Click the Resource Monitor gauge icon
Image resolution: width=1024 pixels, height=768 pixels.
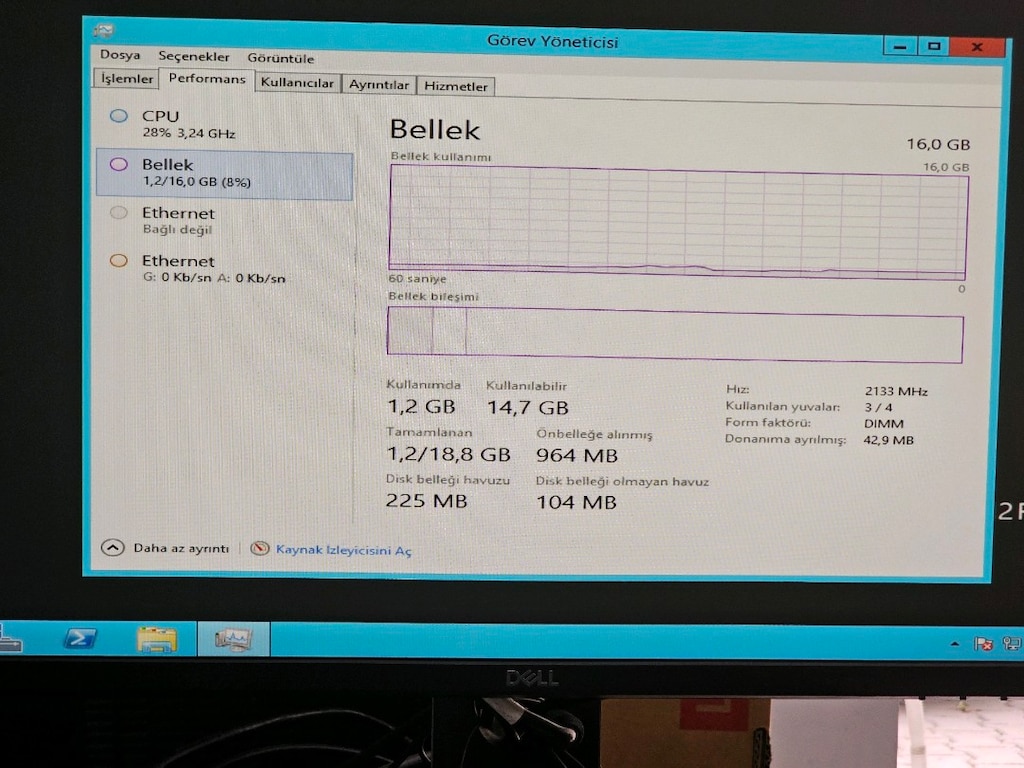[260, 549]
